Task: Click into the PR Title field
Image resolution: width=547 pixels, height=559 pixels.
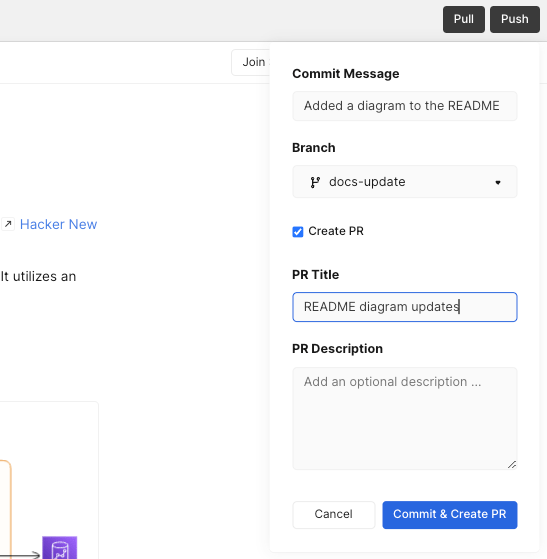Action: [405, 307]
